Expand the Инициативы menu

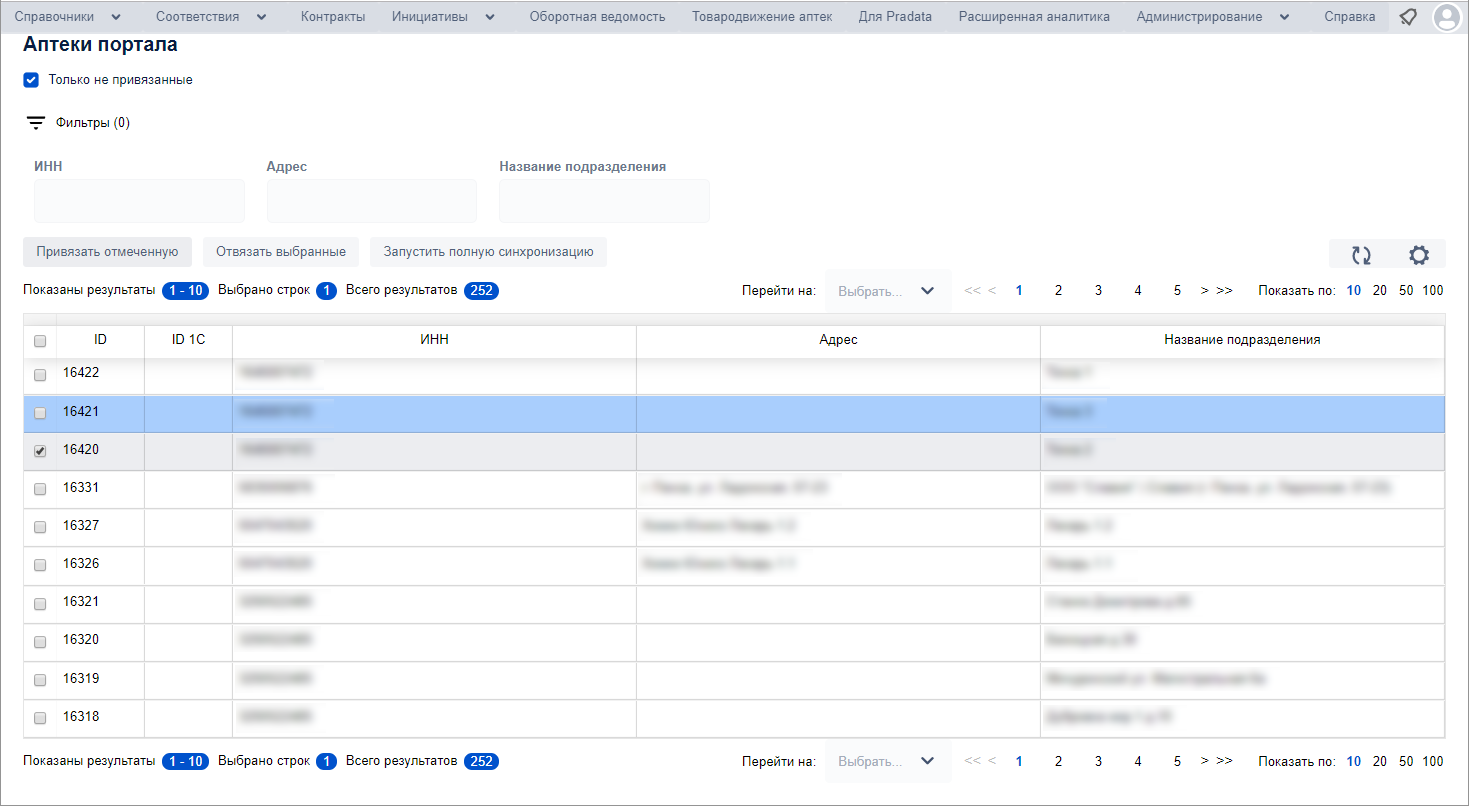coord(444,17)
